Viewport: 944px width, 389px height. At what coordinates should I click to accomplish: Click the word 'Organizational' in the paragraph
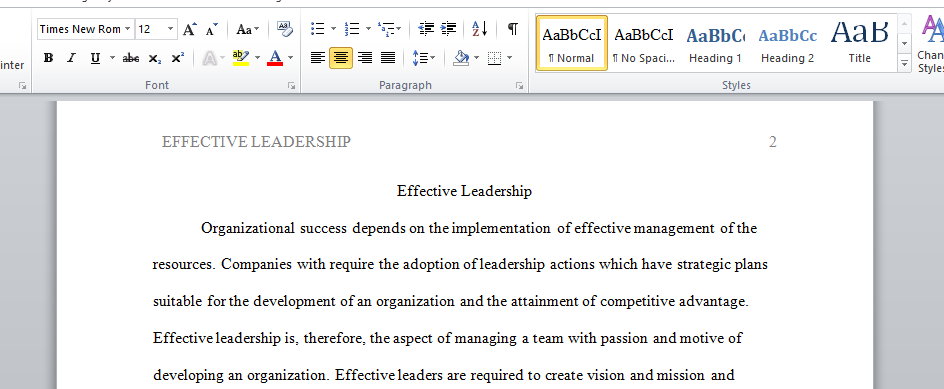(x=248, y=228)
